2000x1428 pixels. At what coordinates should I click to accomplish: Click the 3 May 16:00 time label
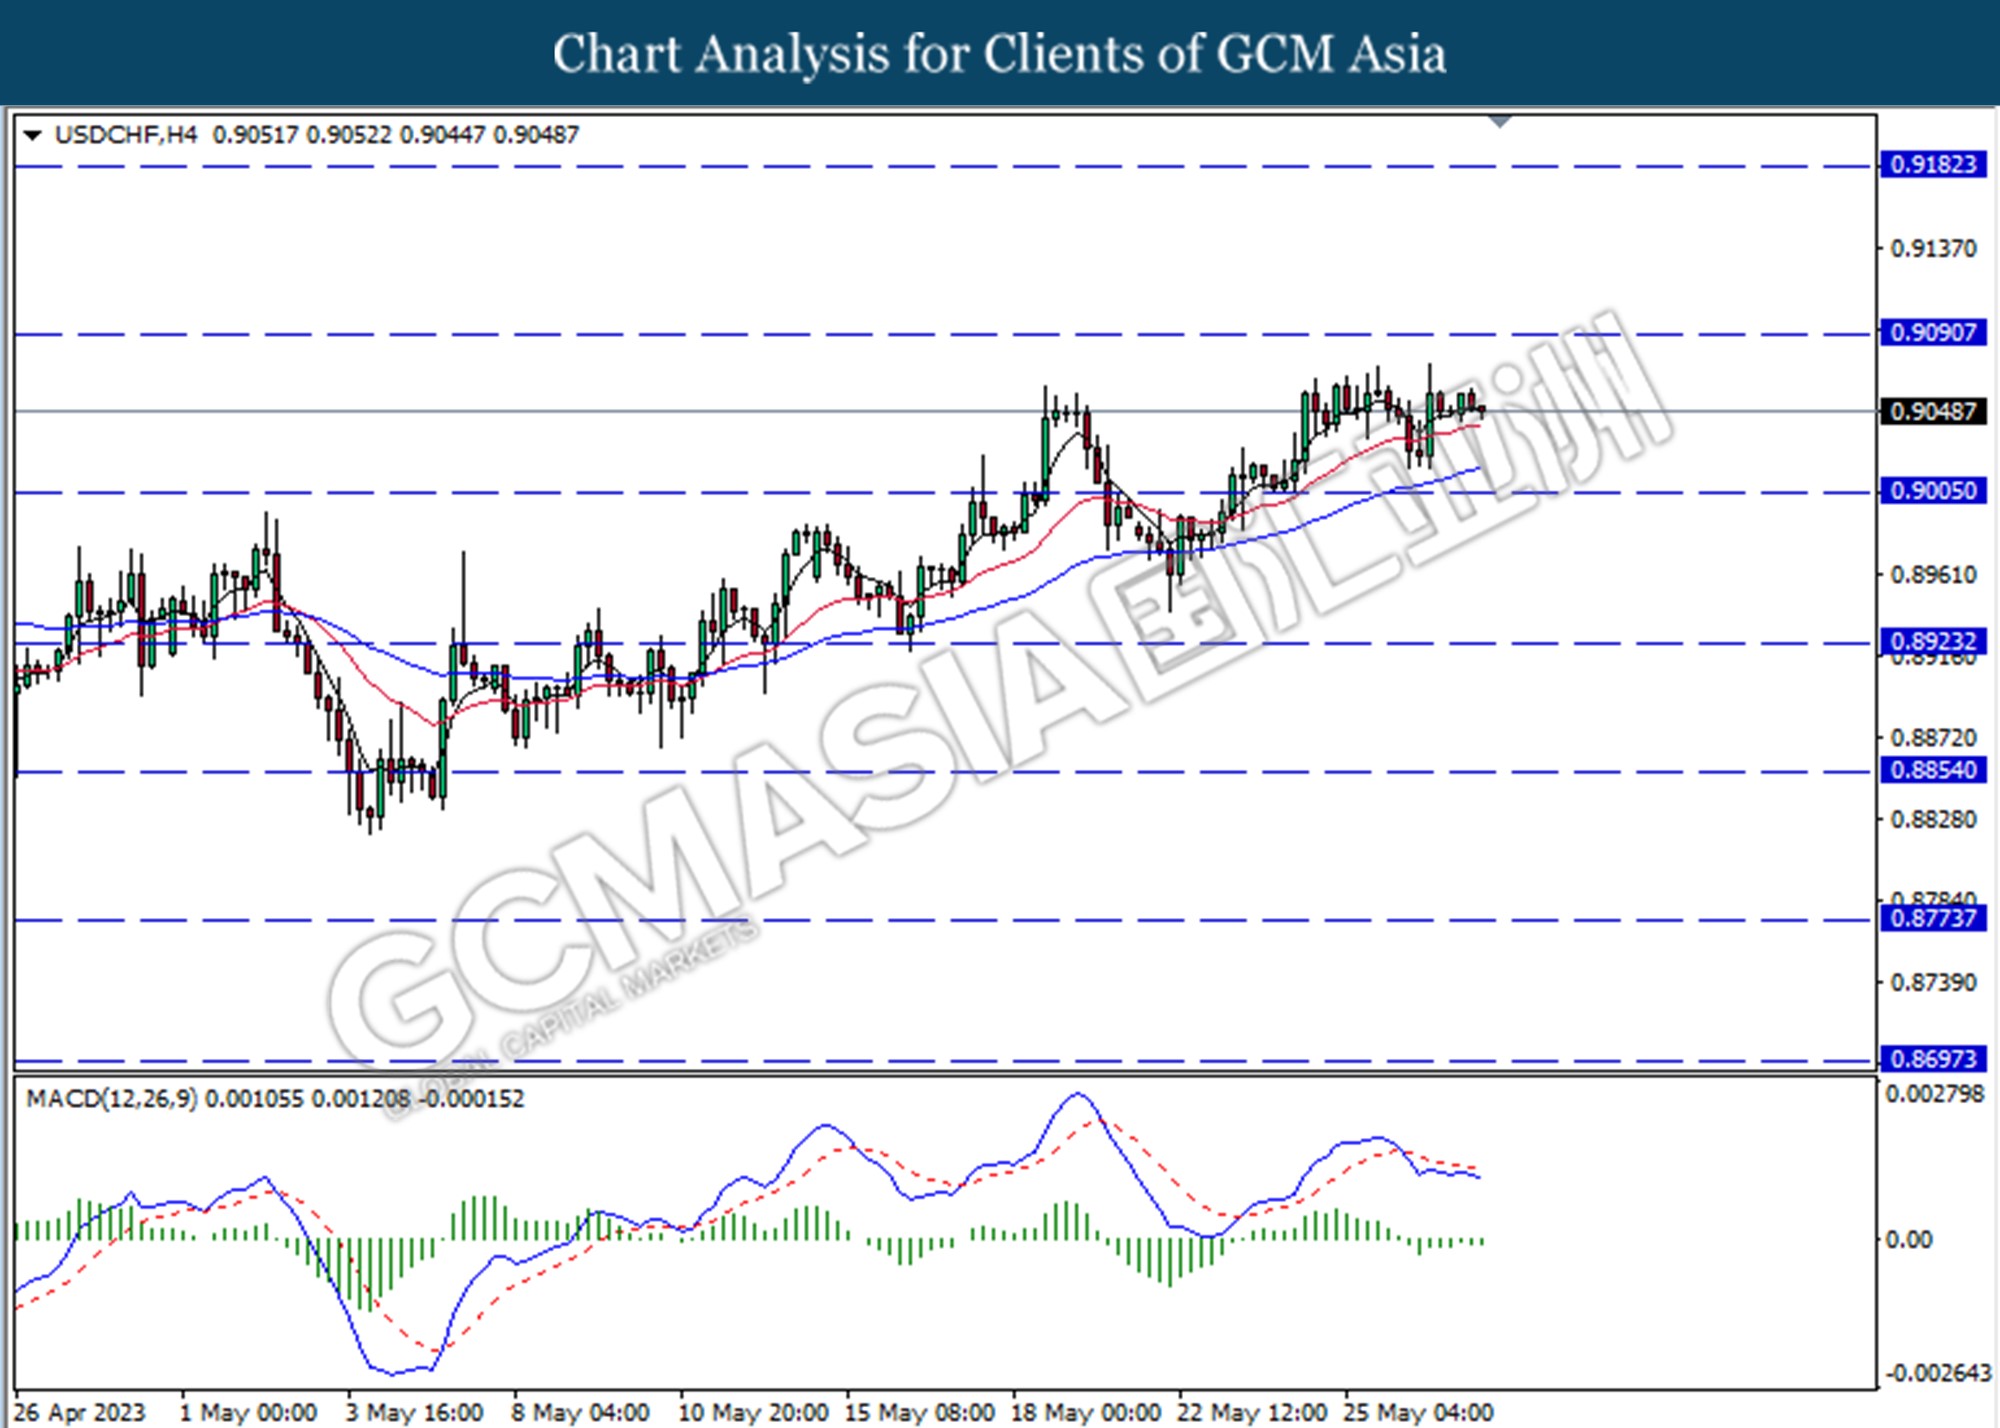click(414, 1413)
